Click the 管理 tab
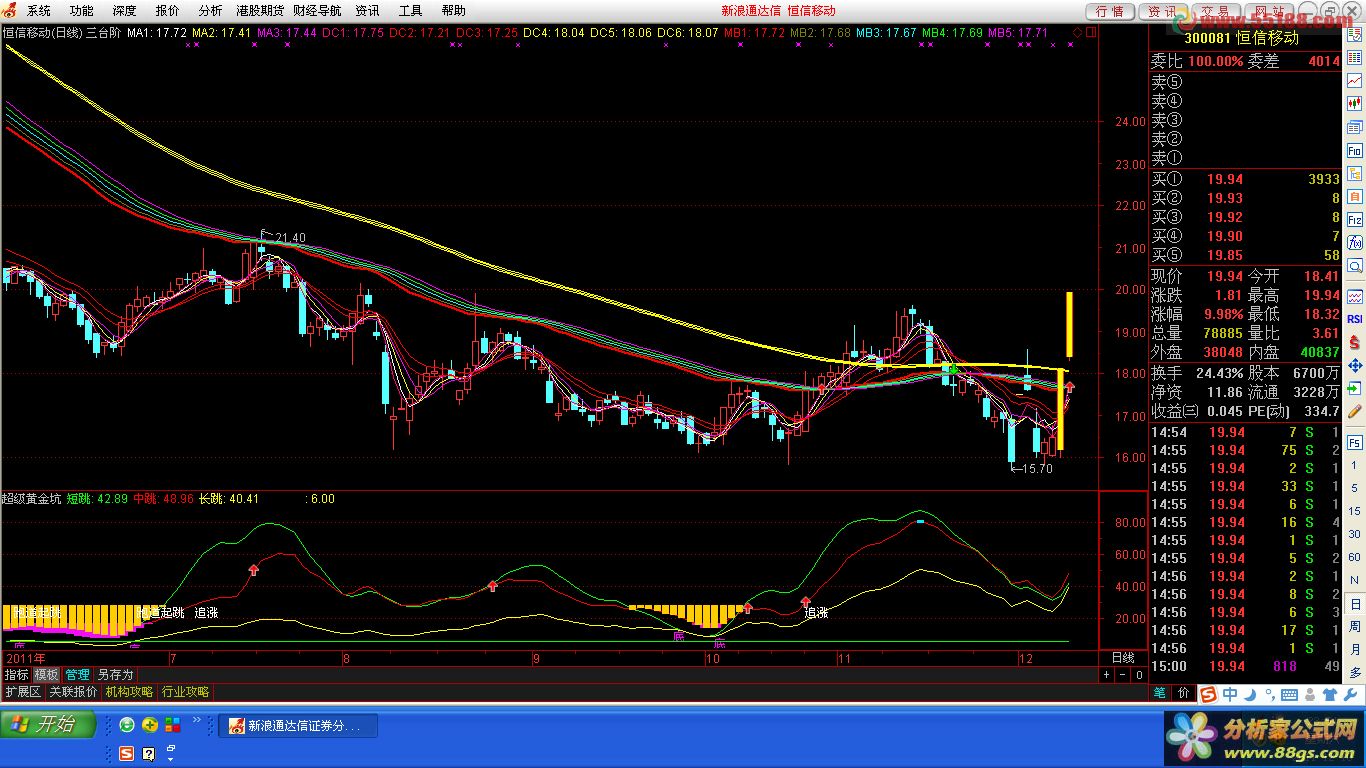The image size is (1366, 768). click(x=78, y=675)
